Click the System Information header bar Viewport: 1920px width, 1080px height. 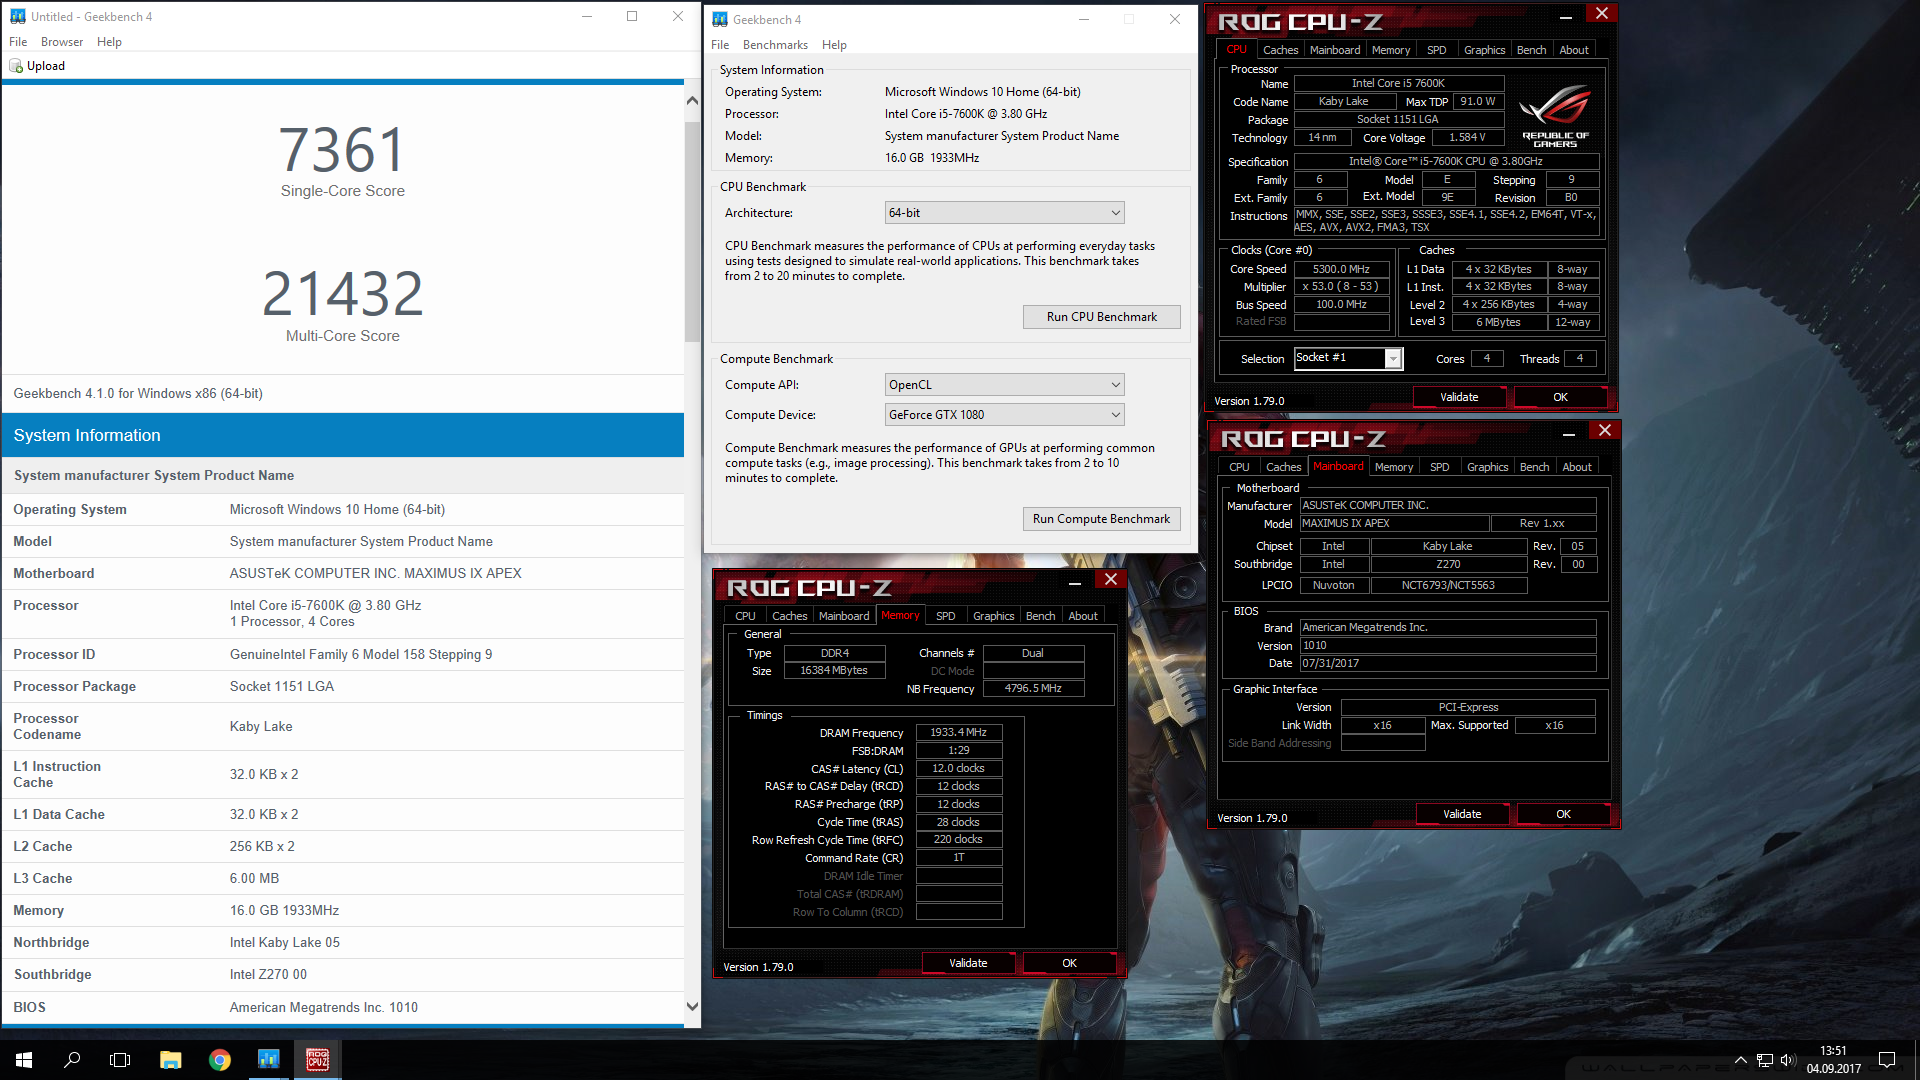343,435
